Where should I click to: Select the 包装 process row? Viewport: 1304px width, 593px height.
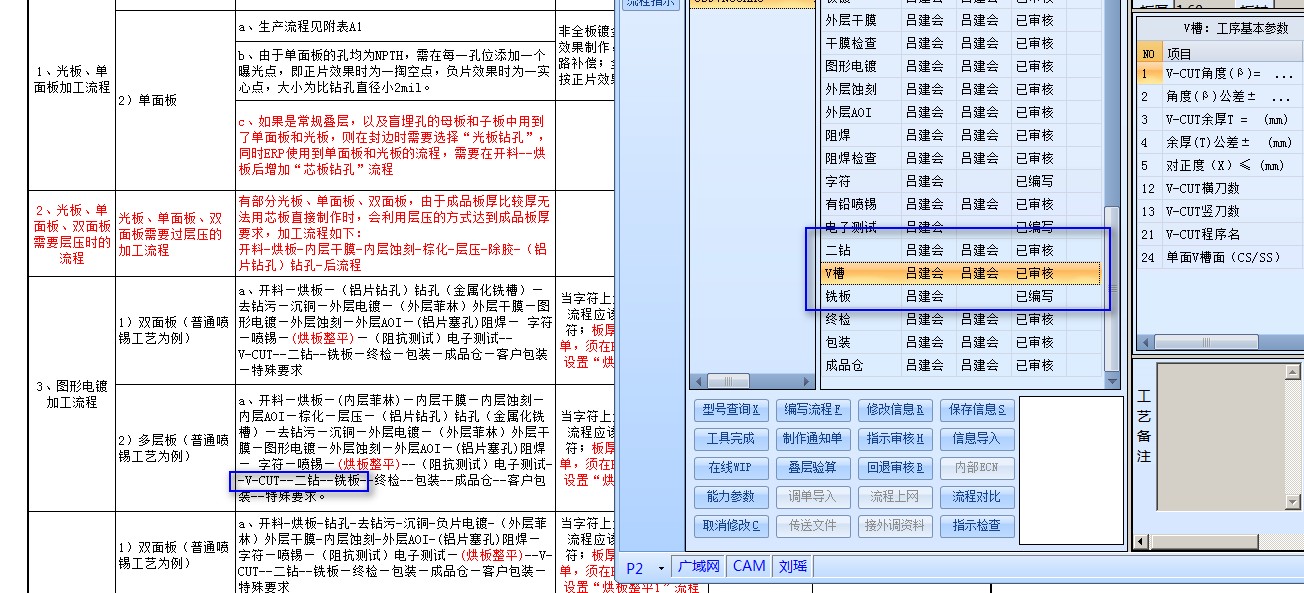click(961, 342)
